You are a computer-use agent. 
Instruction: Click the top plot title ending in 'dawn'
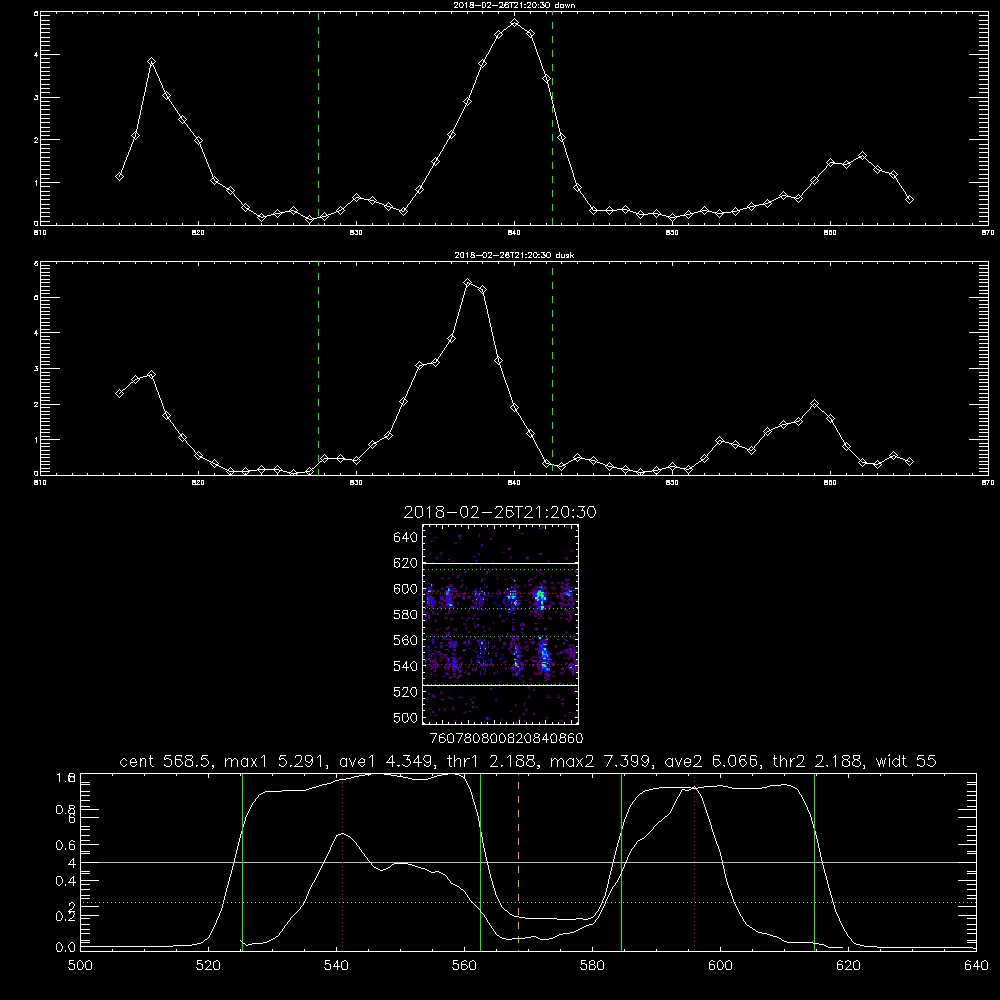(514, 5)
